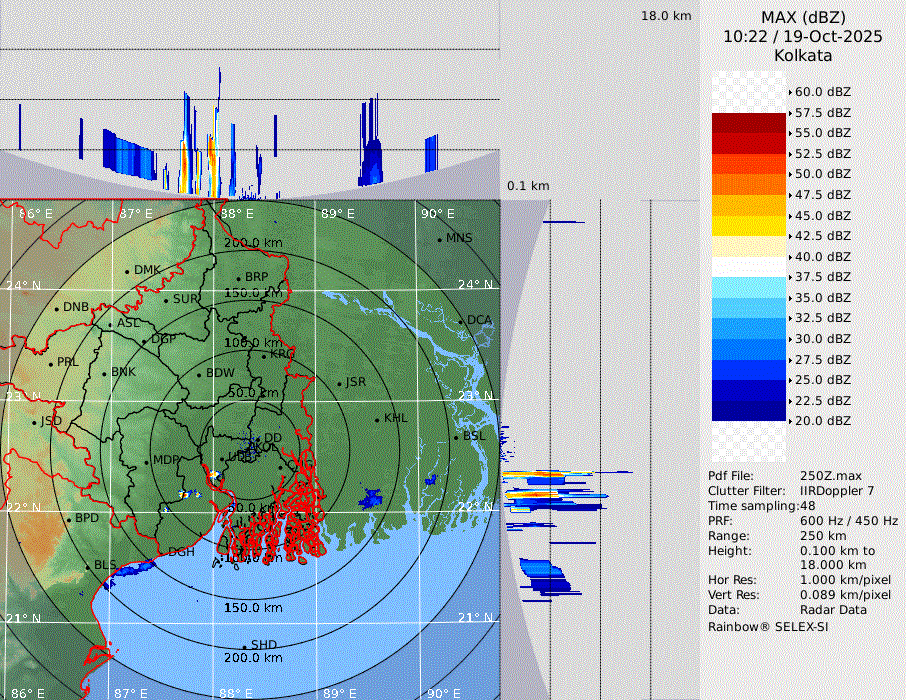Click the KHL station marker

[377, 419]
